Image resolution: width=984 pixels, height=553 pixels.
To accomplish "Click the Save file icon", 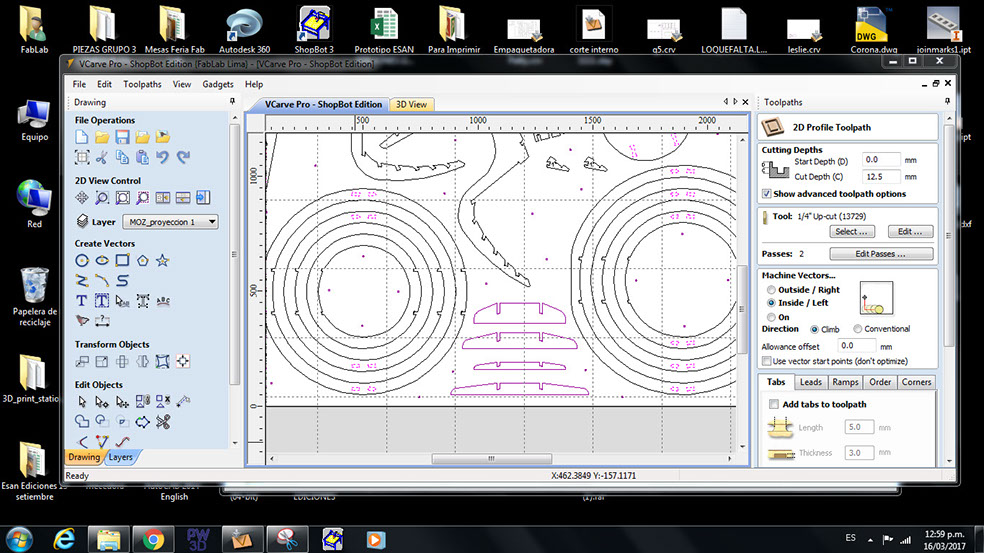I will coord(122,136).
